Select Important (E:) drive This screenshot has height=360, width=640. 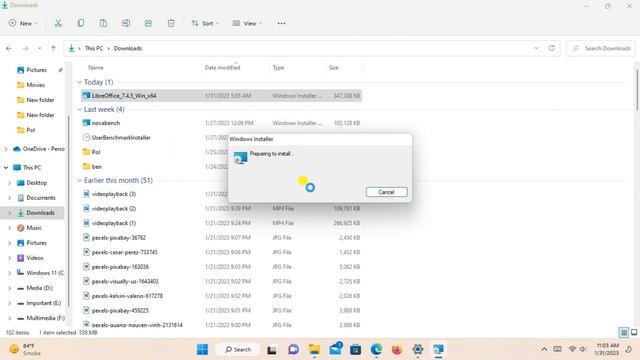tap(44, 303)
